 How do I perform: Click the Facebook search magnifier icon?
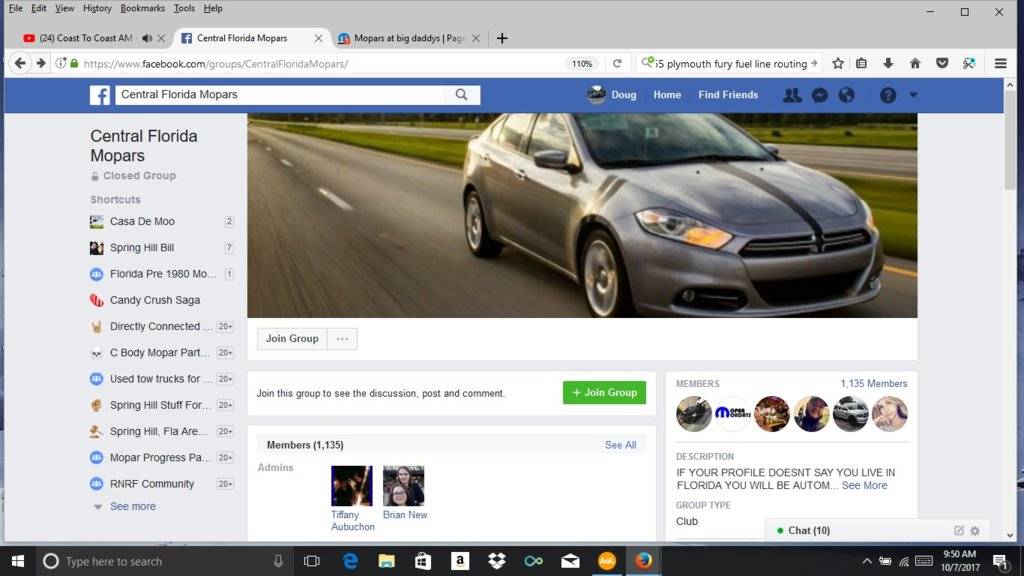click(461, 95)
